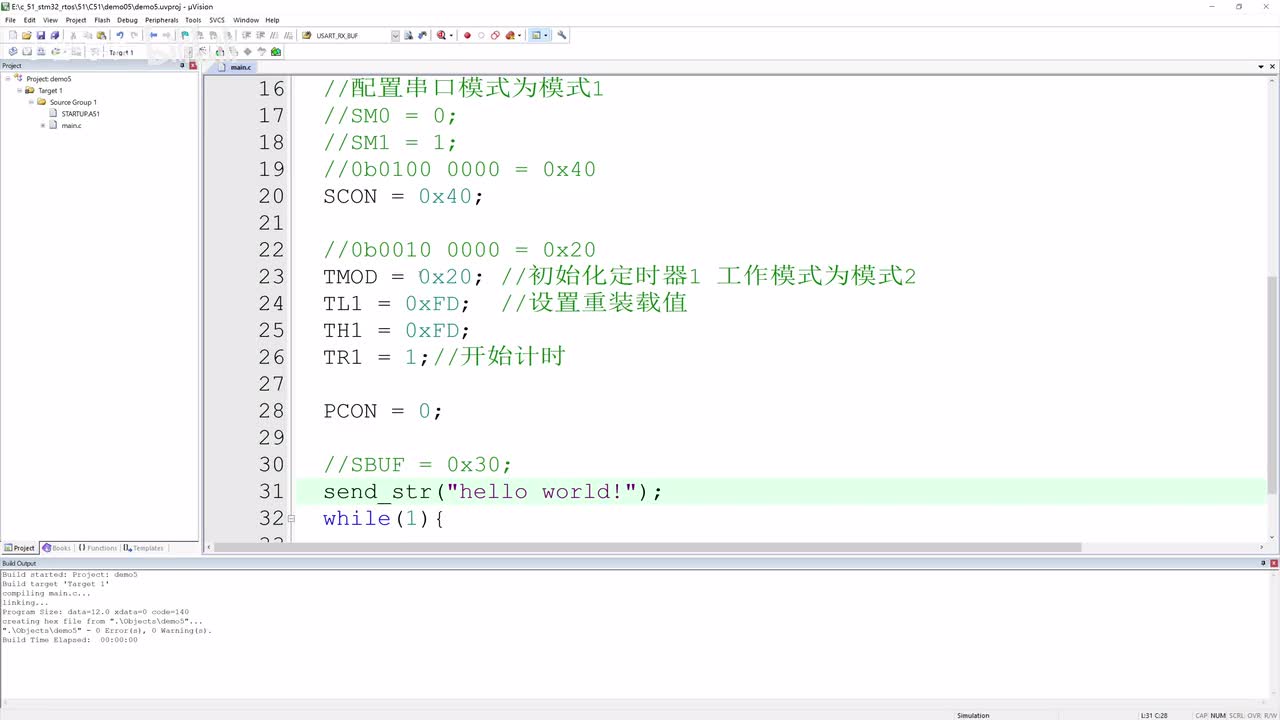Select the Project panel tab
The height and width of the screenshot is (720, 1280).
pos(20,548)
